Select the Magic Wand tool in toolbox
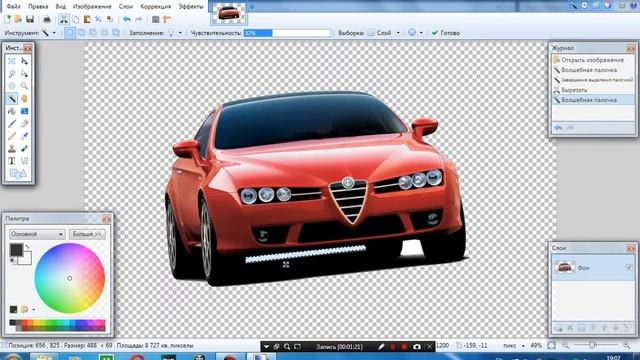 pos(12,98)
